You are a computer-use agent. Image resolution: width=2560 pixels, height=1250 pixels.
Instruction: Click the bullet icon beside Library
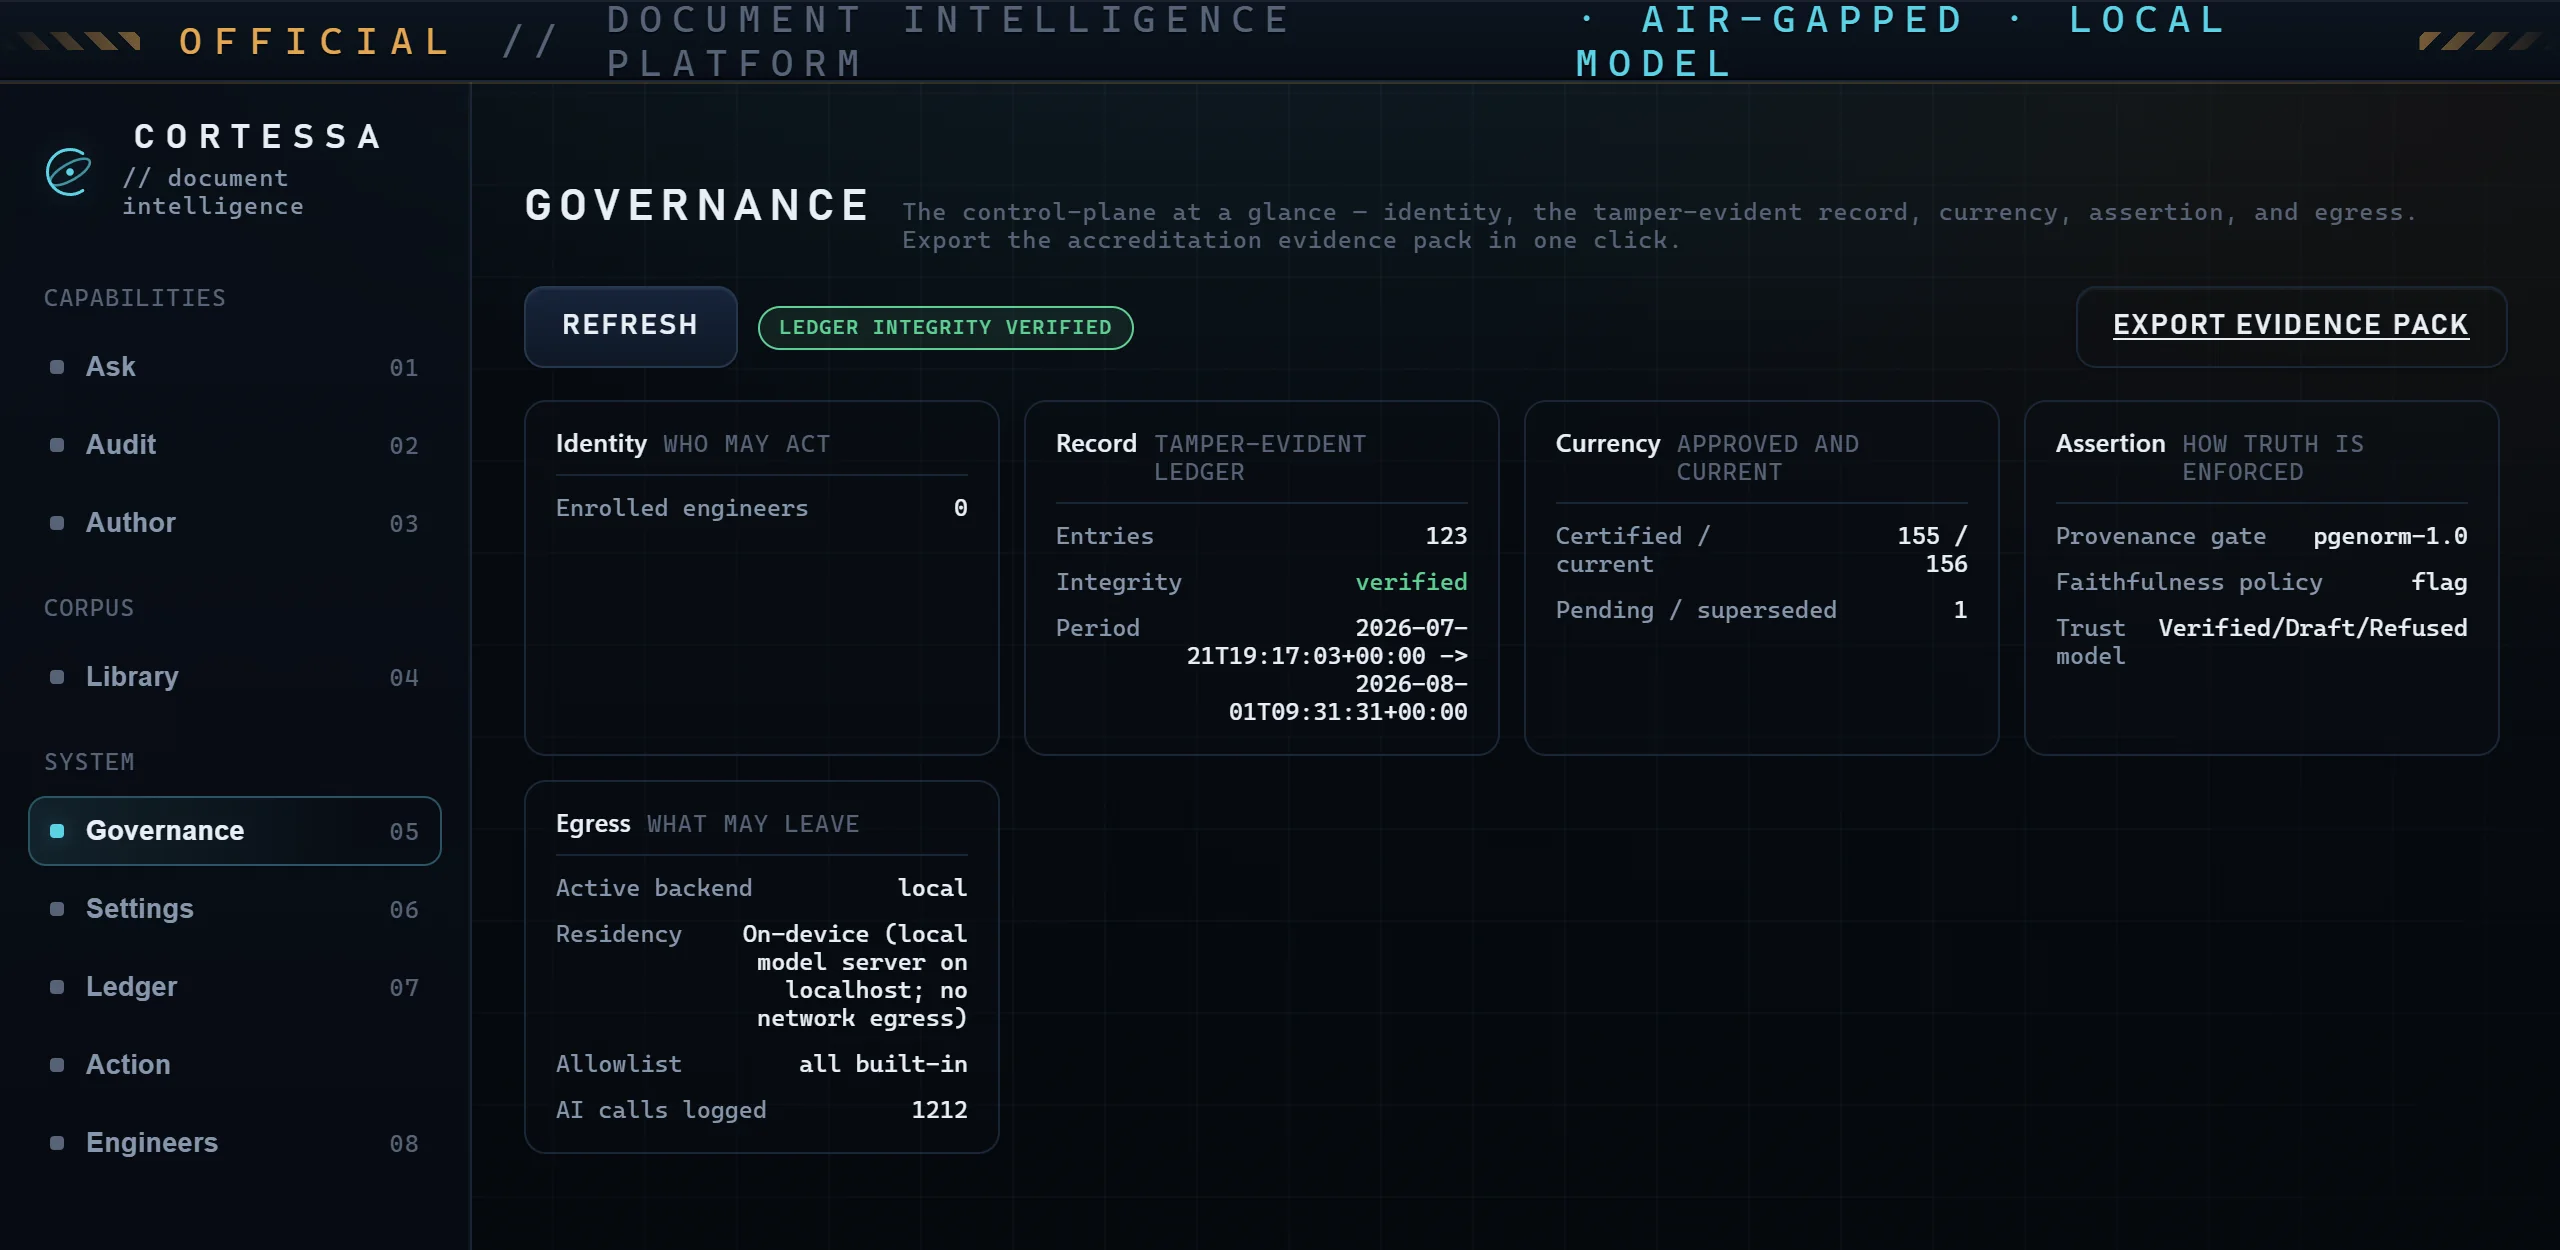coord(57,677)
